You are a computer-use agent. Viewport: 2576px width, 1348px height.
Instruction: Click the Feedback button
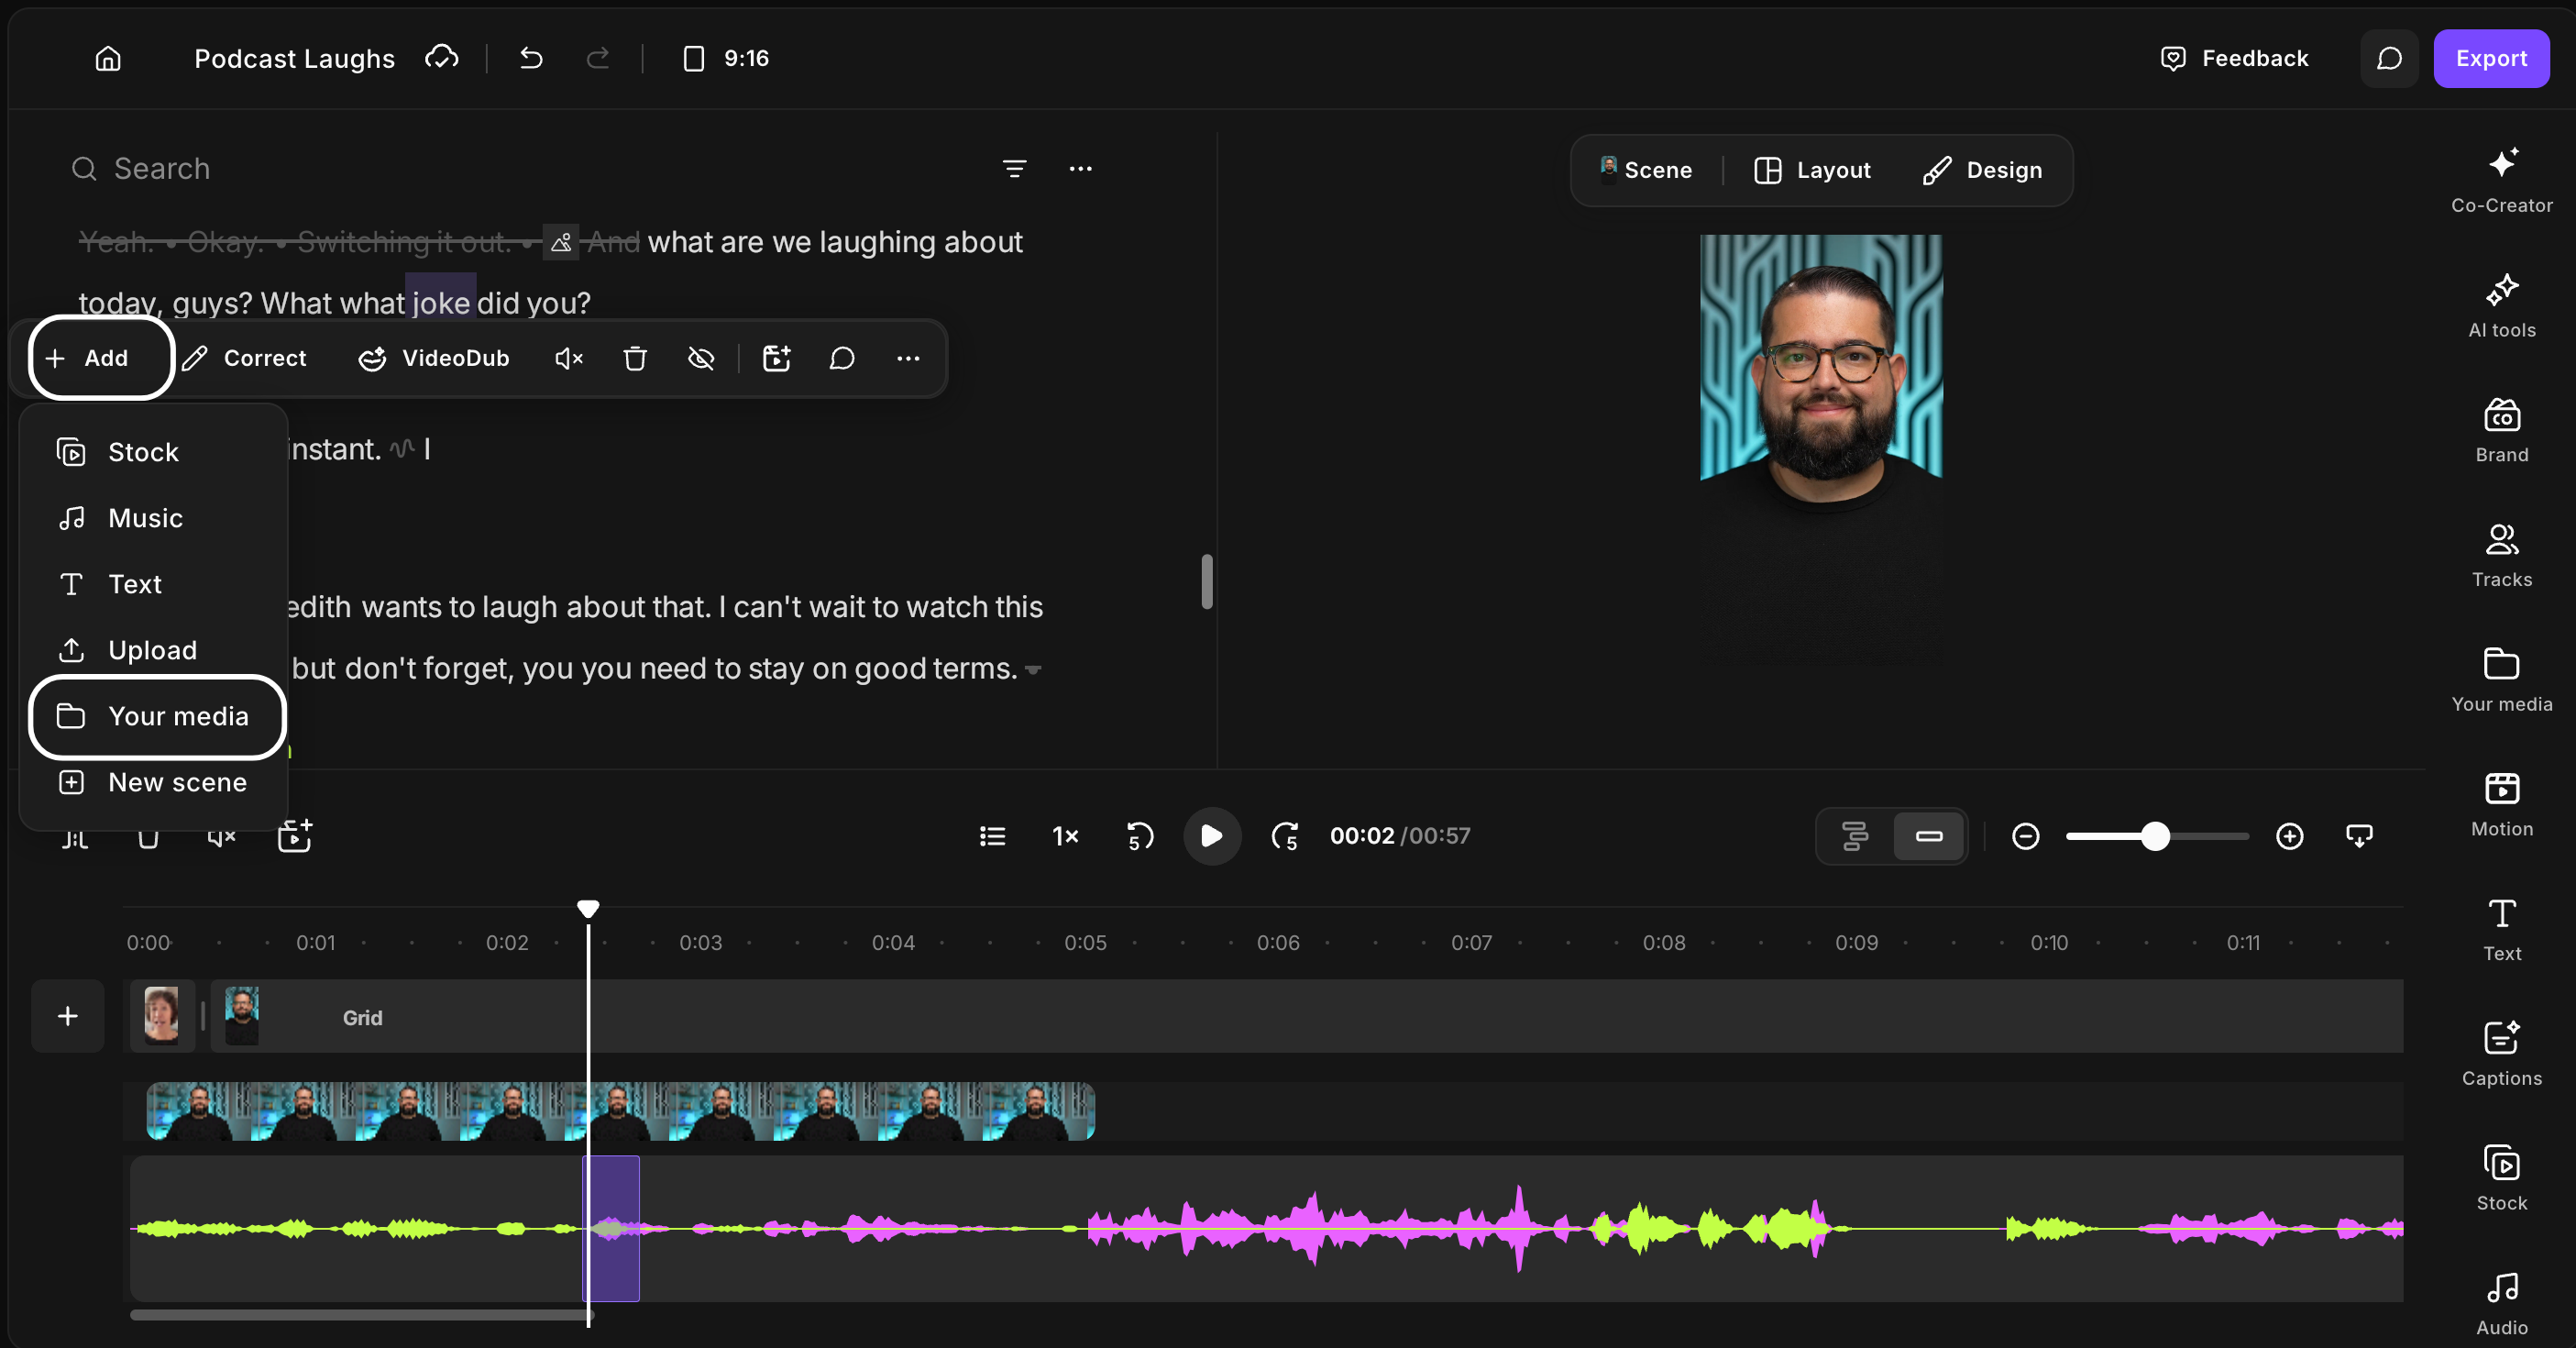pos(2234,58)
